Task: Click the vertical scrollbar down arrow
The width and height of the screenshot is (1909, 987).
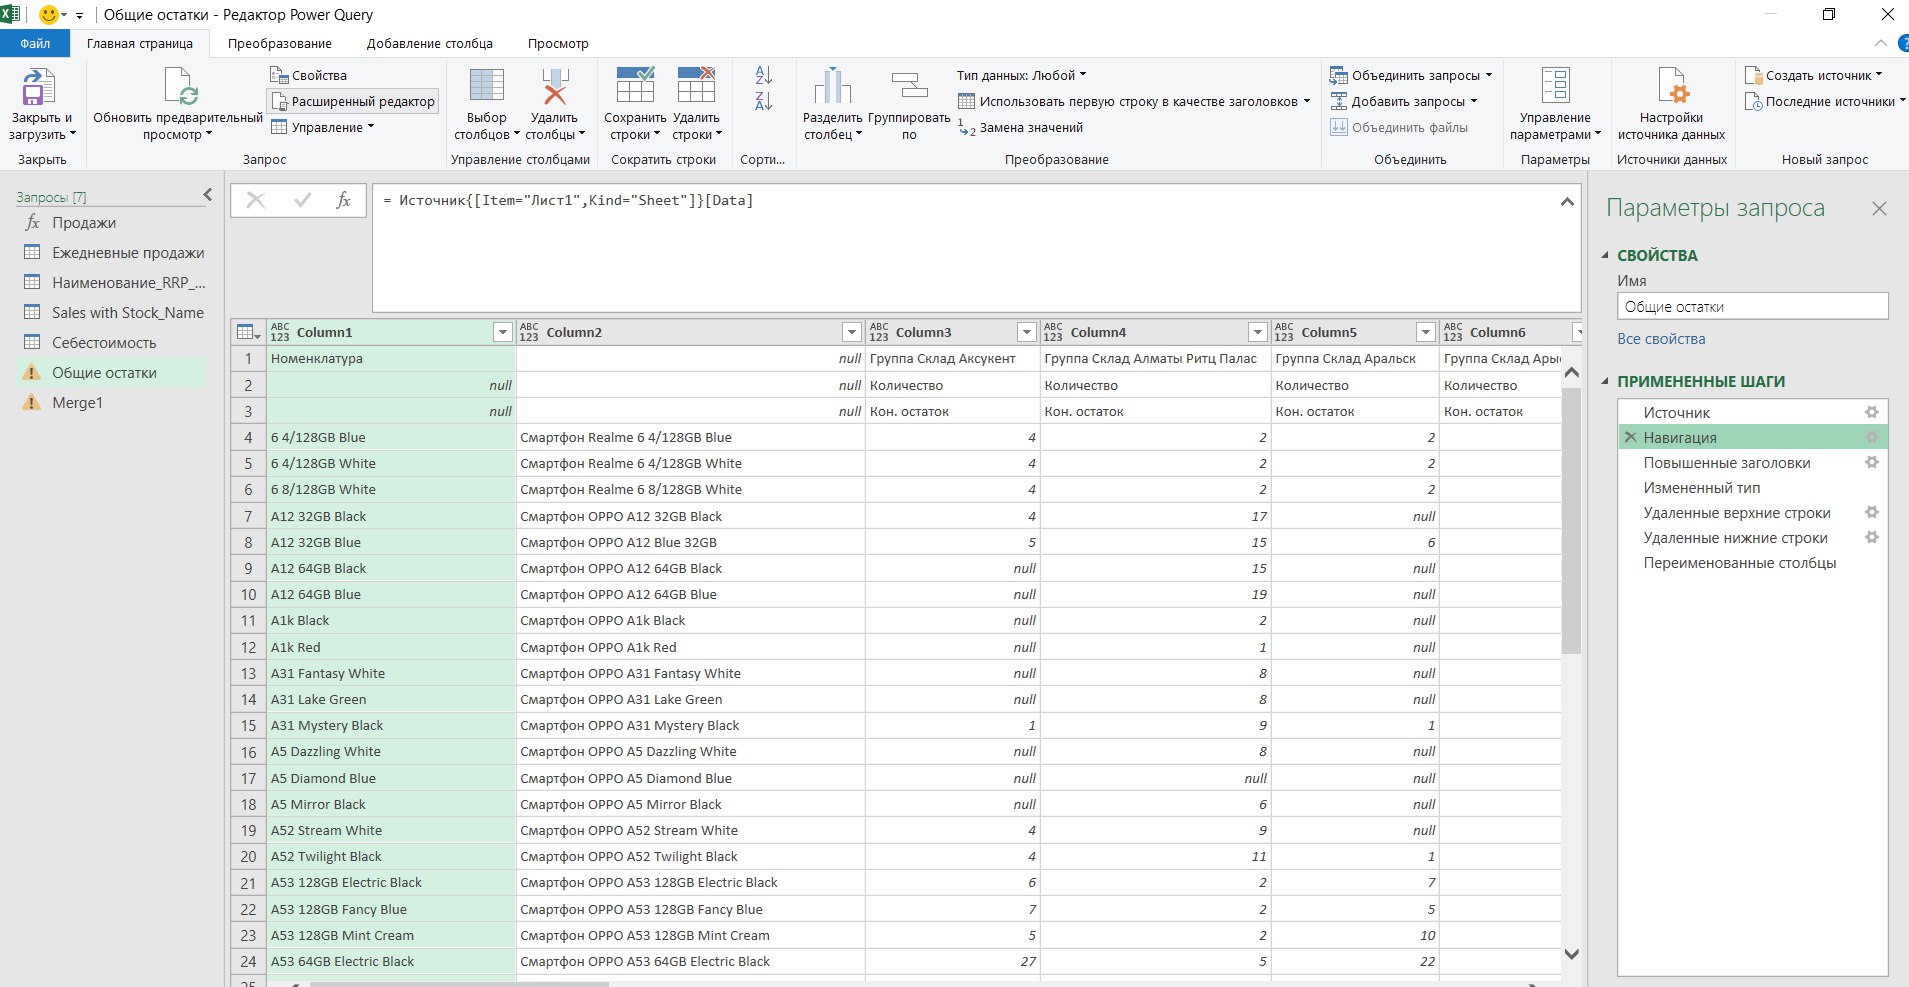Action: tap(1571, 954)
